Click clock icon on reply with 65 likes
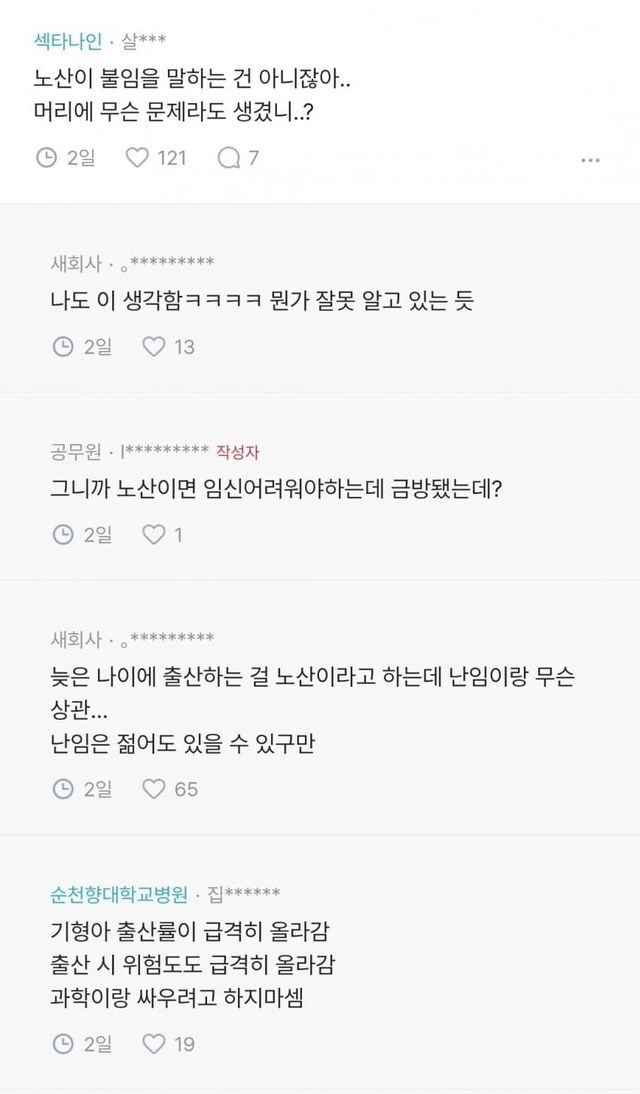Image resolution: width=640 pixels, height=1094 pixels. click(62, 789)
